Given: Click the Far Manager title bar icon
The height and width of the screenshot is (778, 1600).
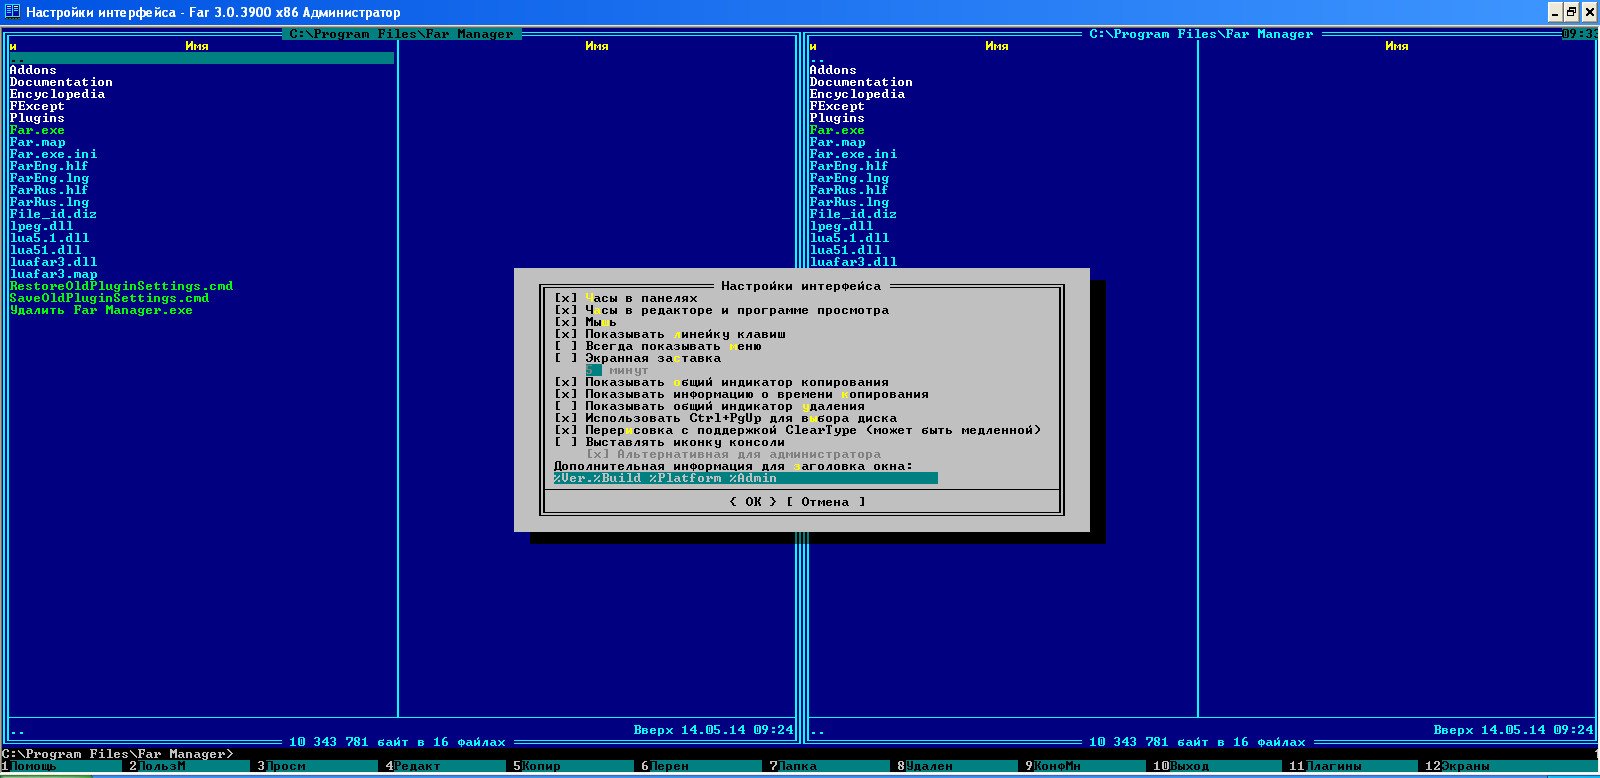Looking at the screenshot, I should point(12,12).
